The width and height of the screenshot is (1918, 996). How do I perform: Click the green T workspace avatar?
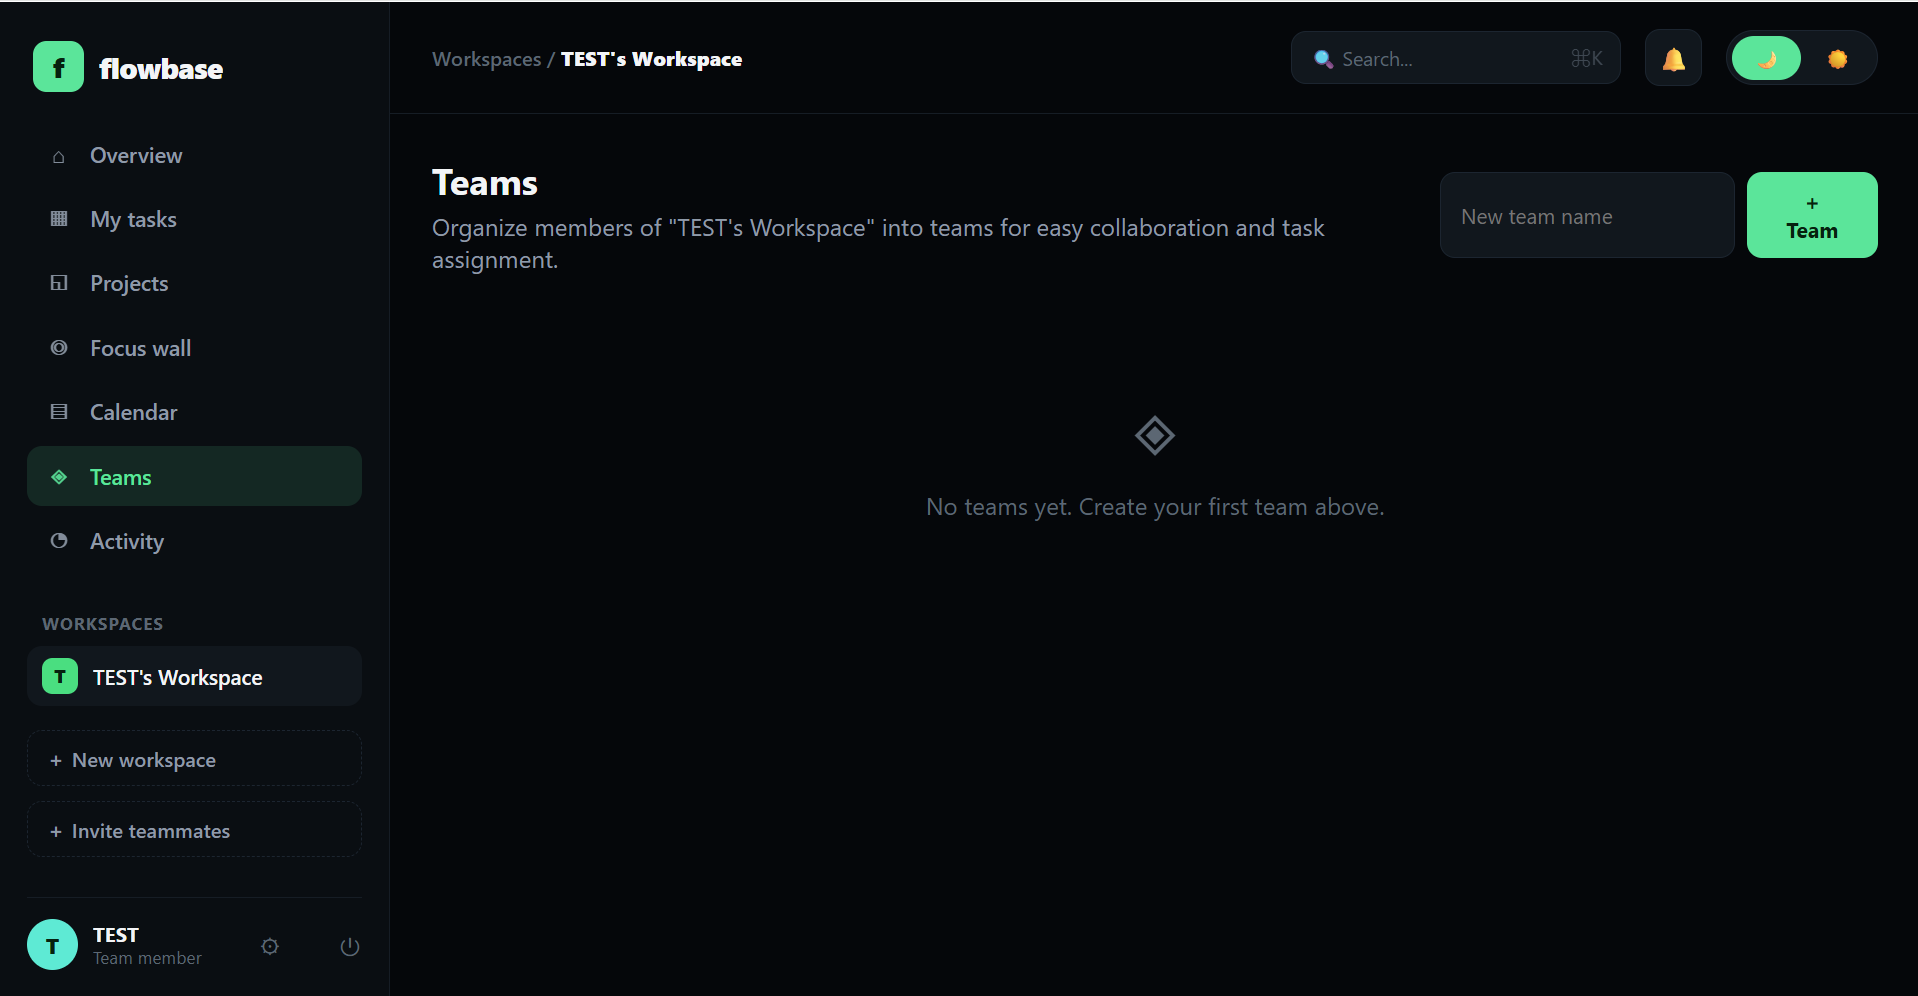(x=60, y=676)
